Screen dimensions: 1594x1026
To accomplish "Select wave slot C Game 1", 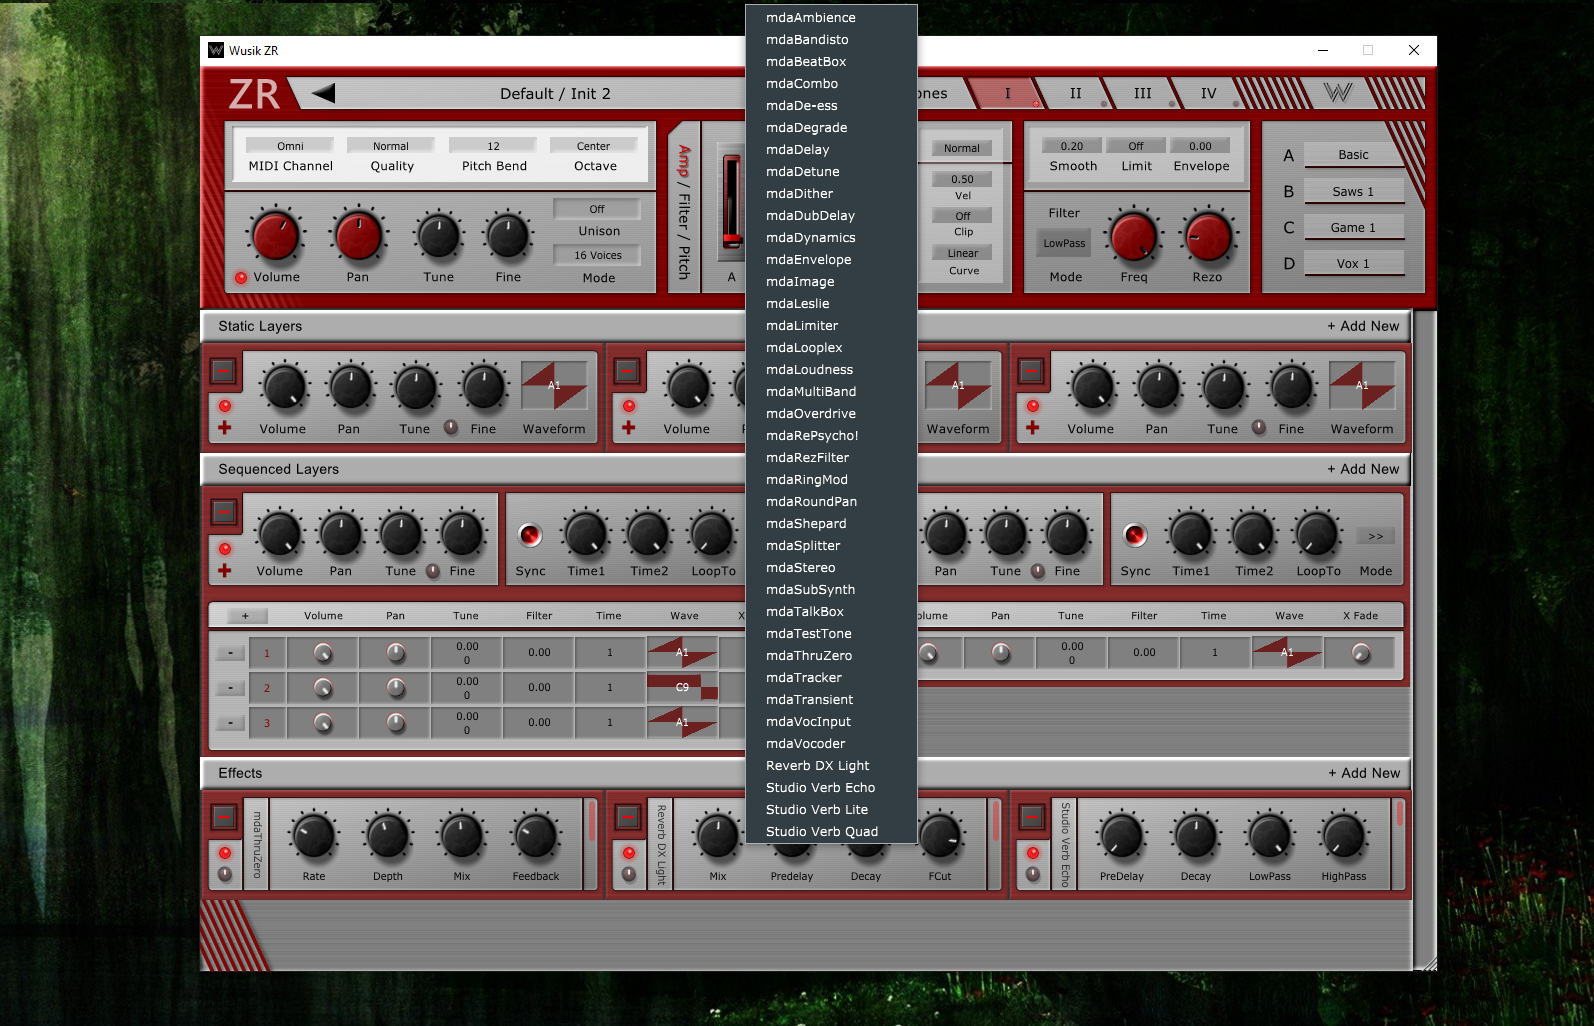I will 1354,228.
